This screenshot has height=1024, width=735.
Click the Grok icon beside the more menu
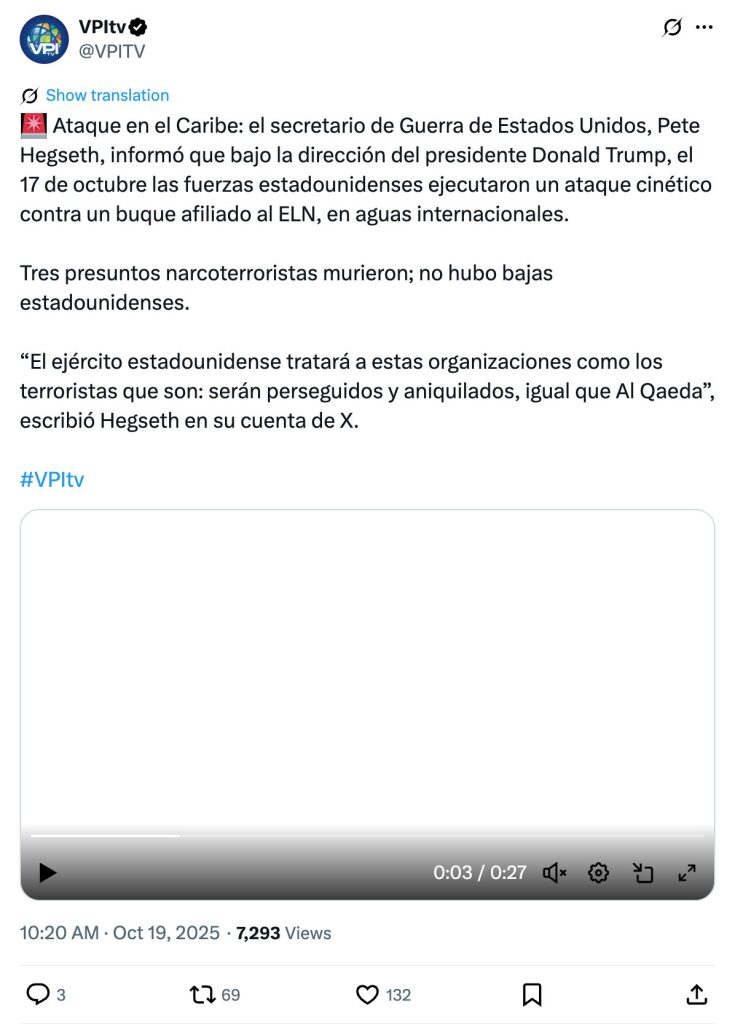coord(672,27)
